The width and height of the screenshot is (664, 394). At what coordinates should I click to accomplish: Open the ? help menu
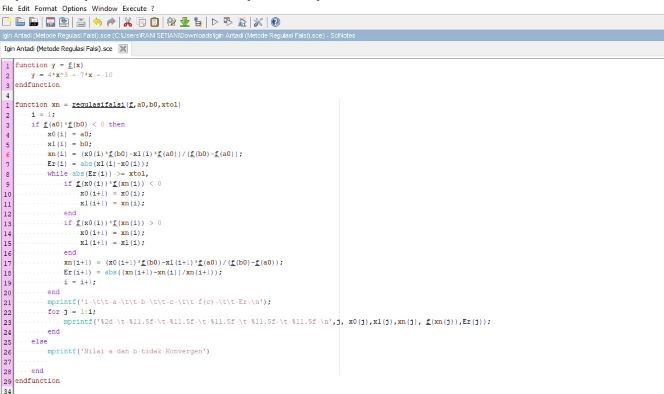coord(153,8)
